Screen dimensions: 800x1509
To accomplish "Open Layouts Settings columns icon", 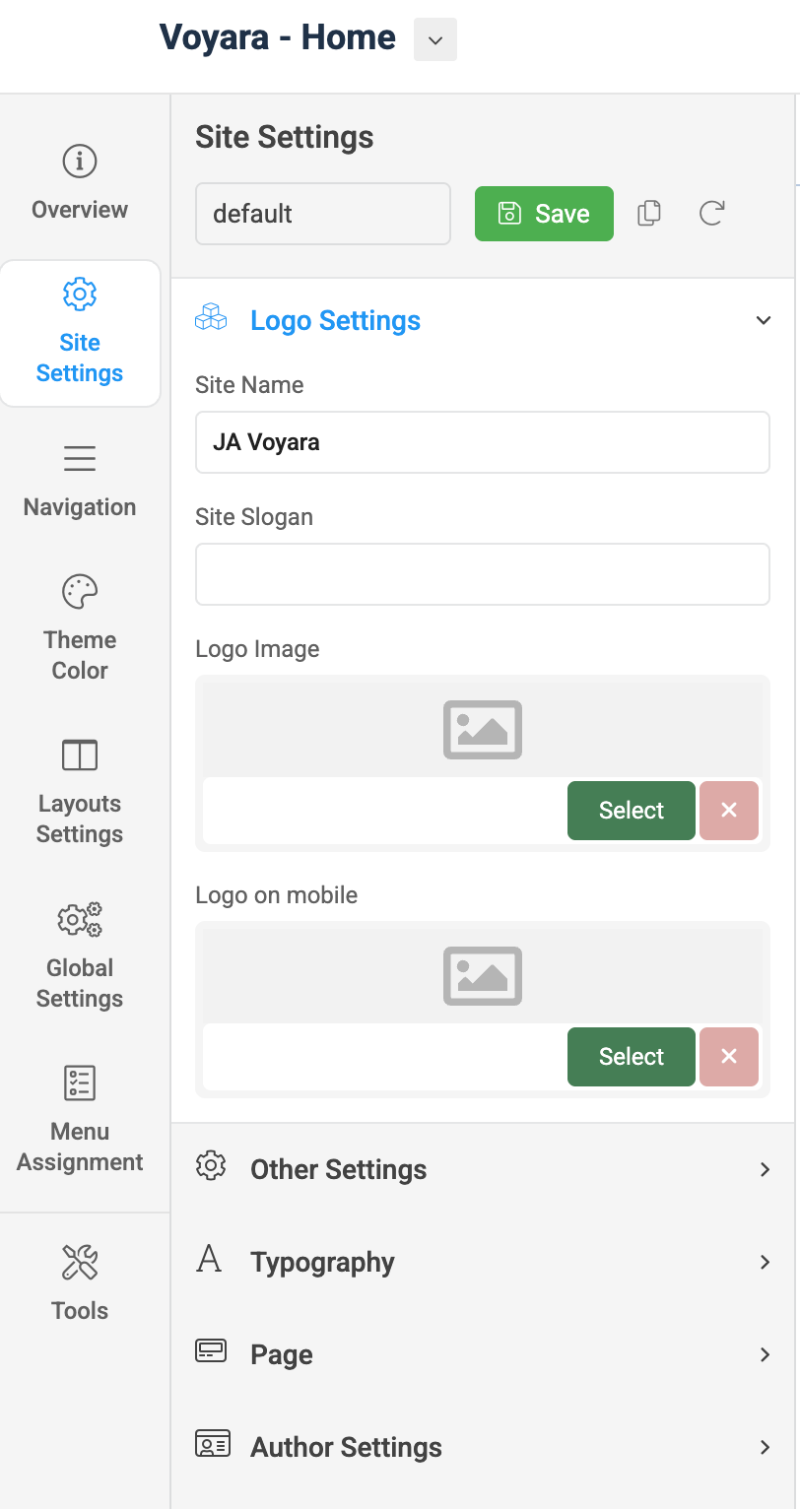I will pyautogui.click(x=79, y=755).
